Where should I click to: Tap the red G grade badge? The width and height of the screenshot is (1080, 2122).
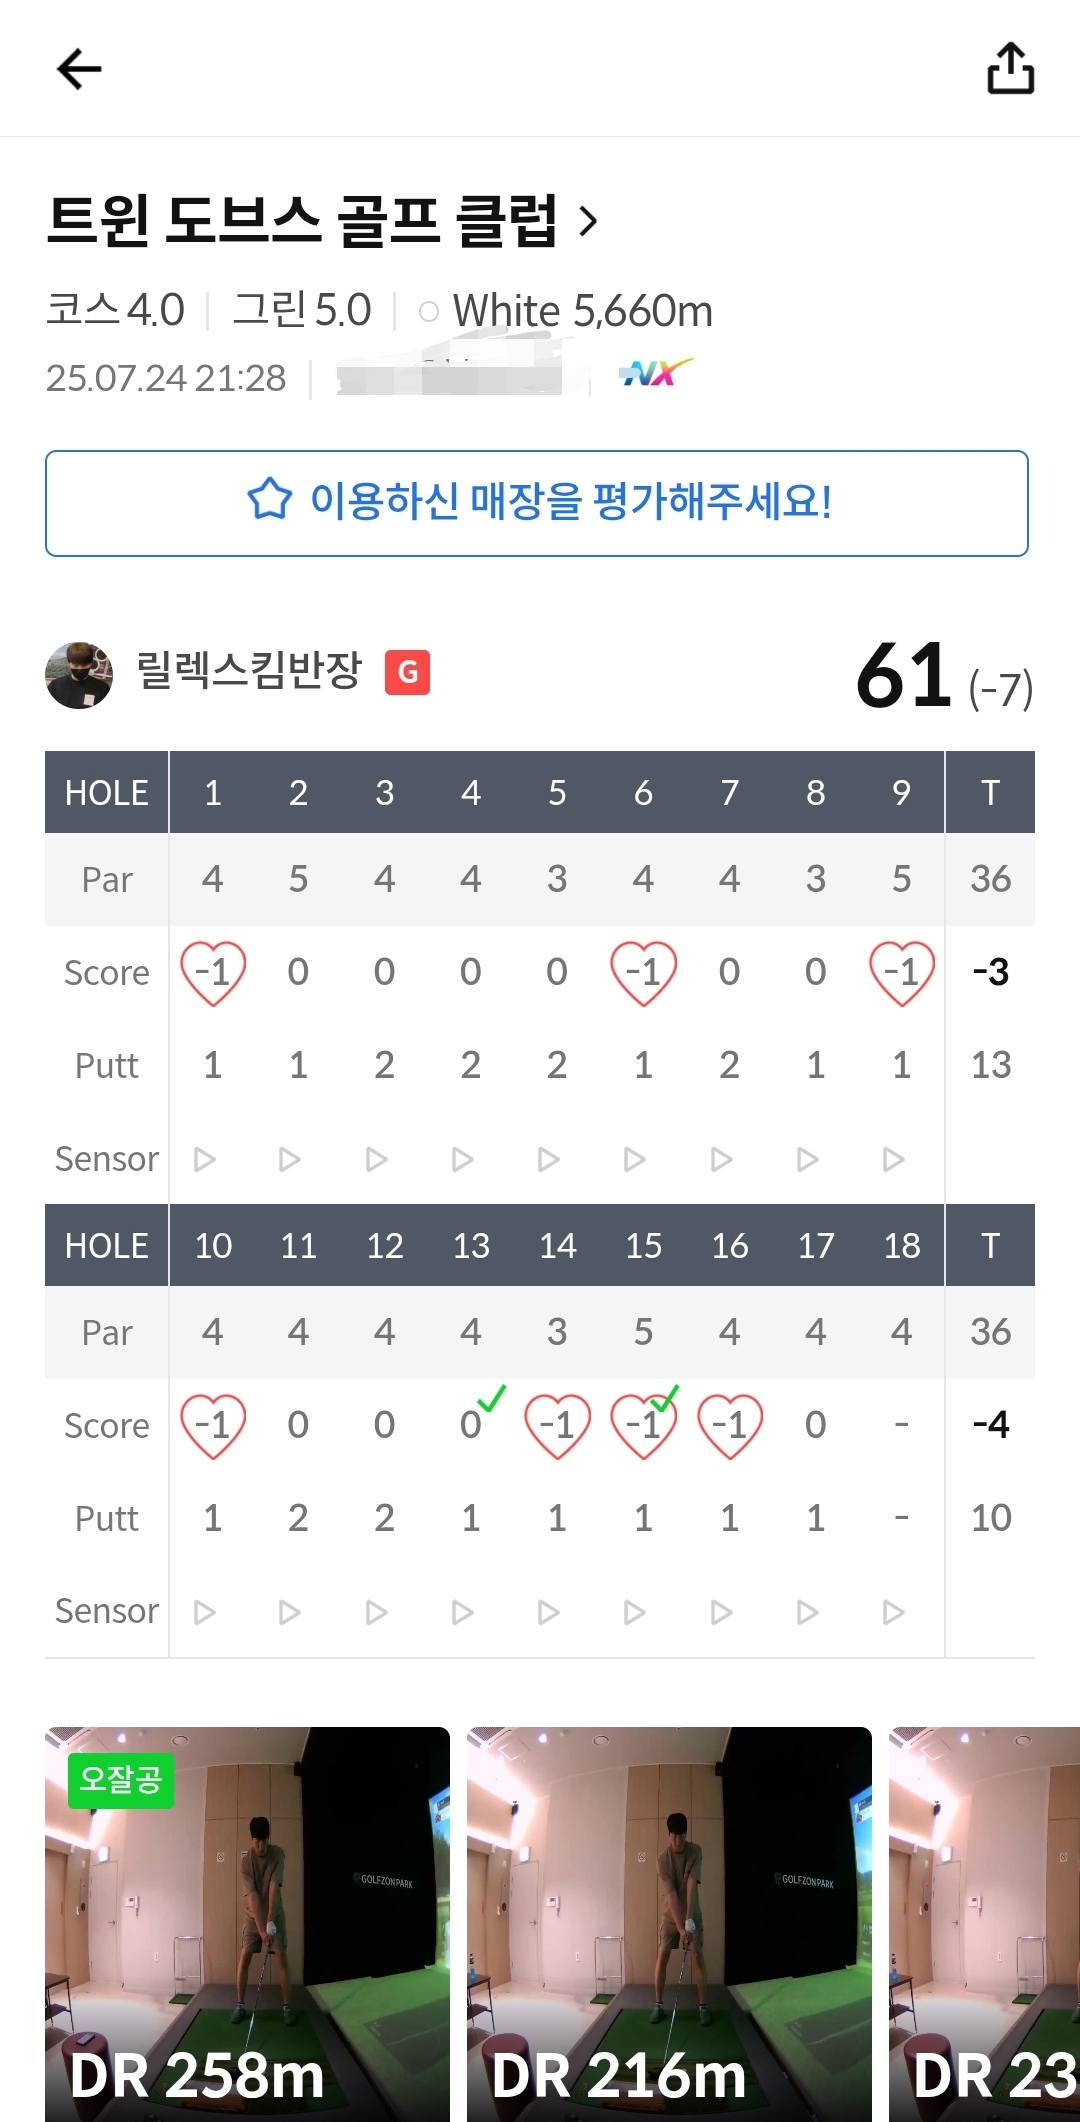coord(408,672)
